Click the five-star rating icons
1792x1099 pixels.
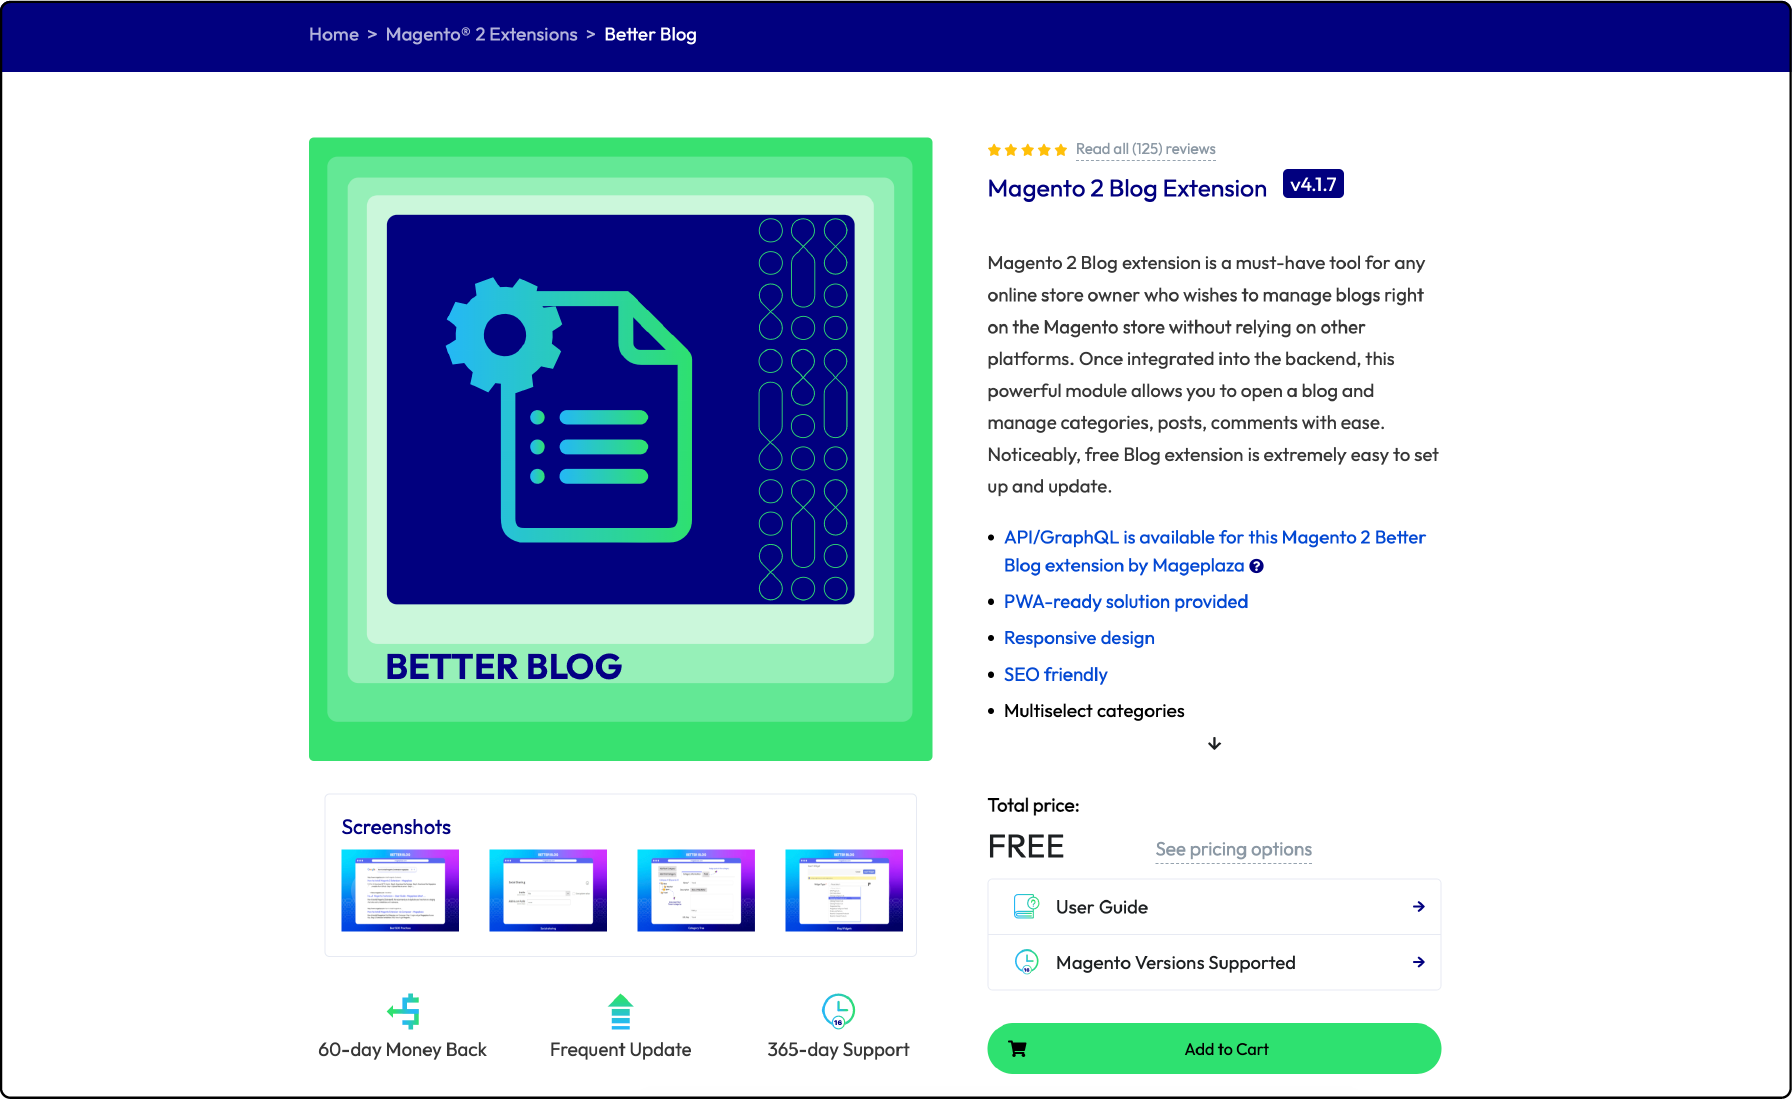click(x=1027, y=150)
